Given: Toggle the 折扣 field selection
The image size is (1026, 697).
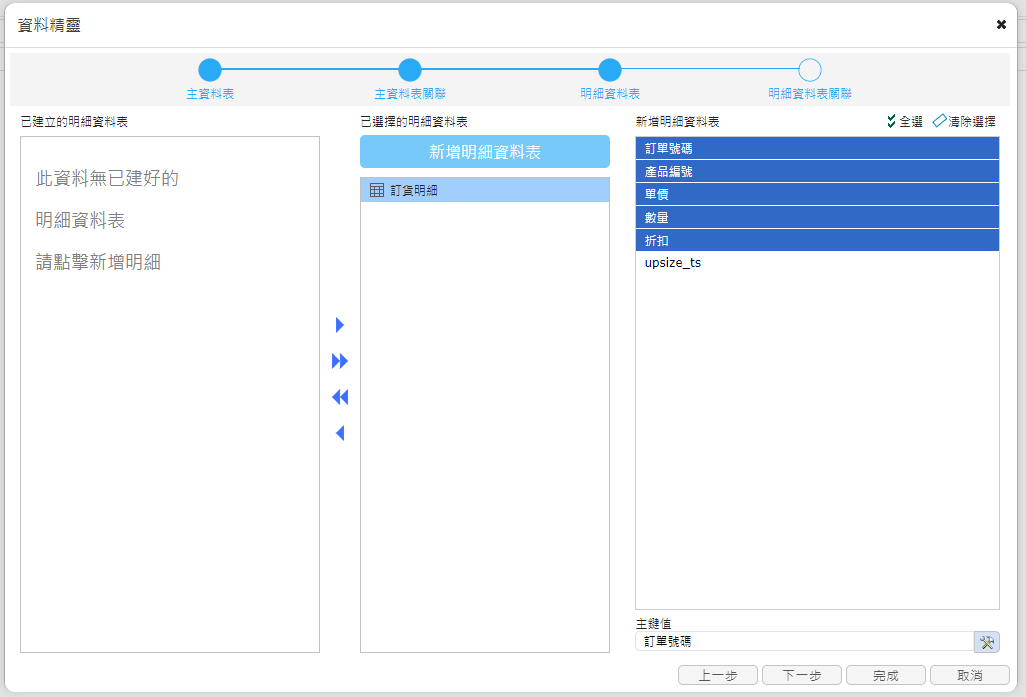Looking at the screenshot, I should coord(817,240).
